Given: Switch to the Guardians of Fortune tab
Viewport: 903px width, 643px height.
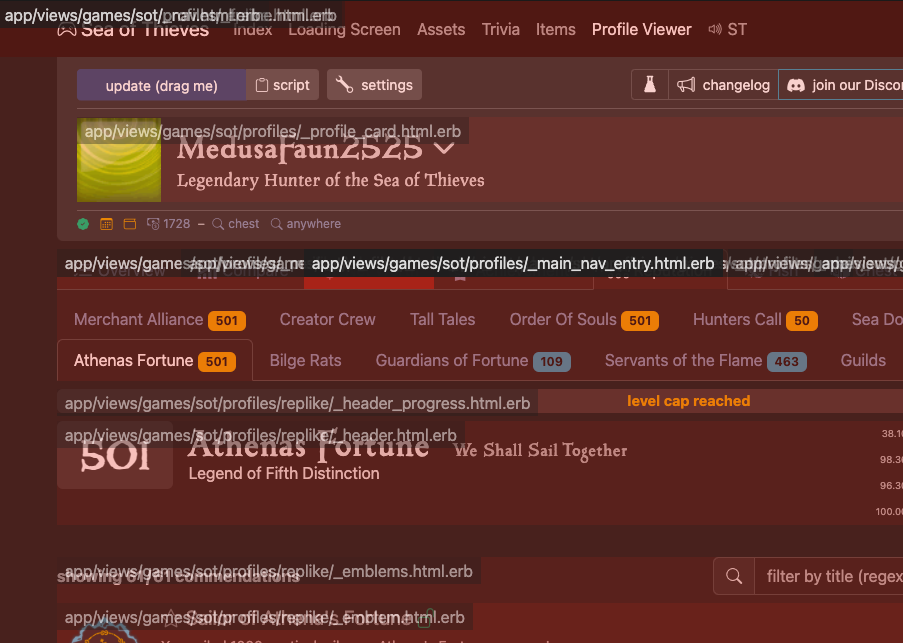Looking at the screenshot, I should point(451,361).
